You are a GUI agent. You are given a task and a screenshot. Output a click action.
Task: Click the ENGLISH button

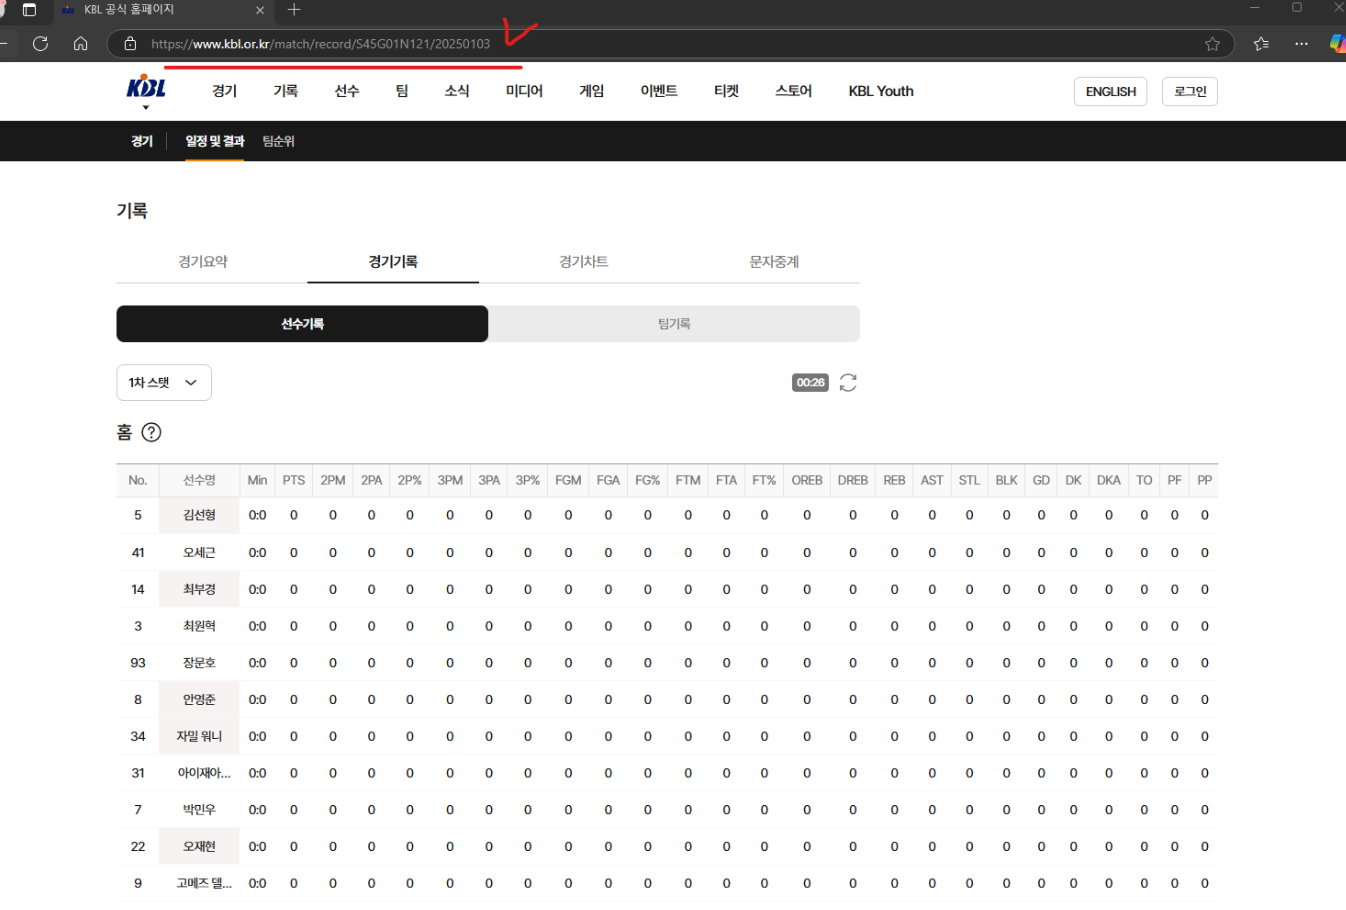tap(1111, 91)
